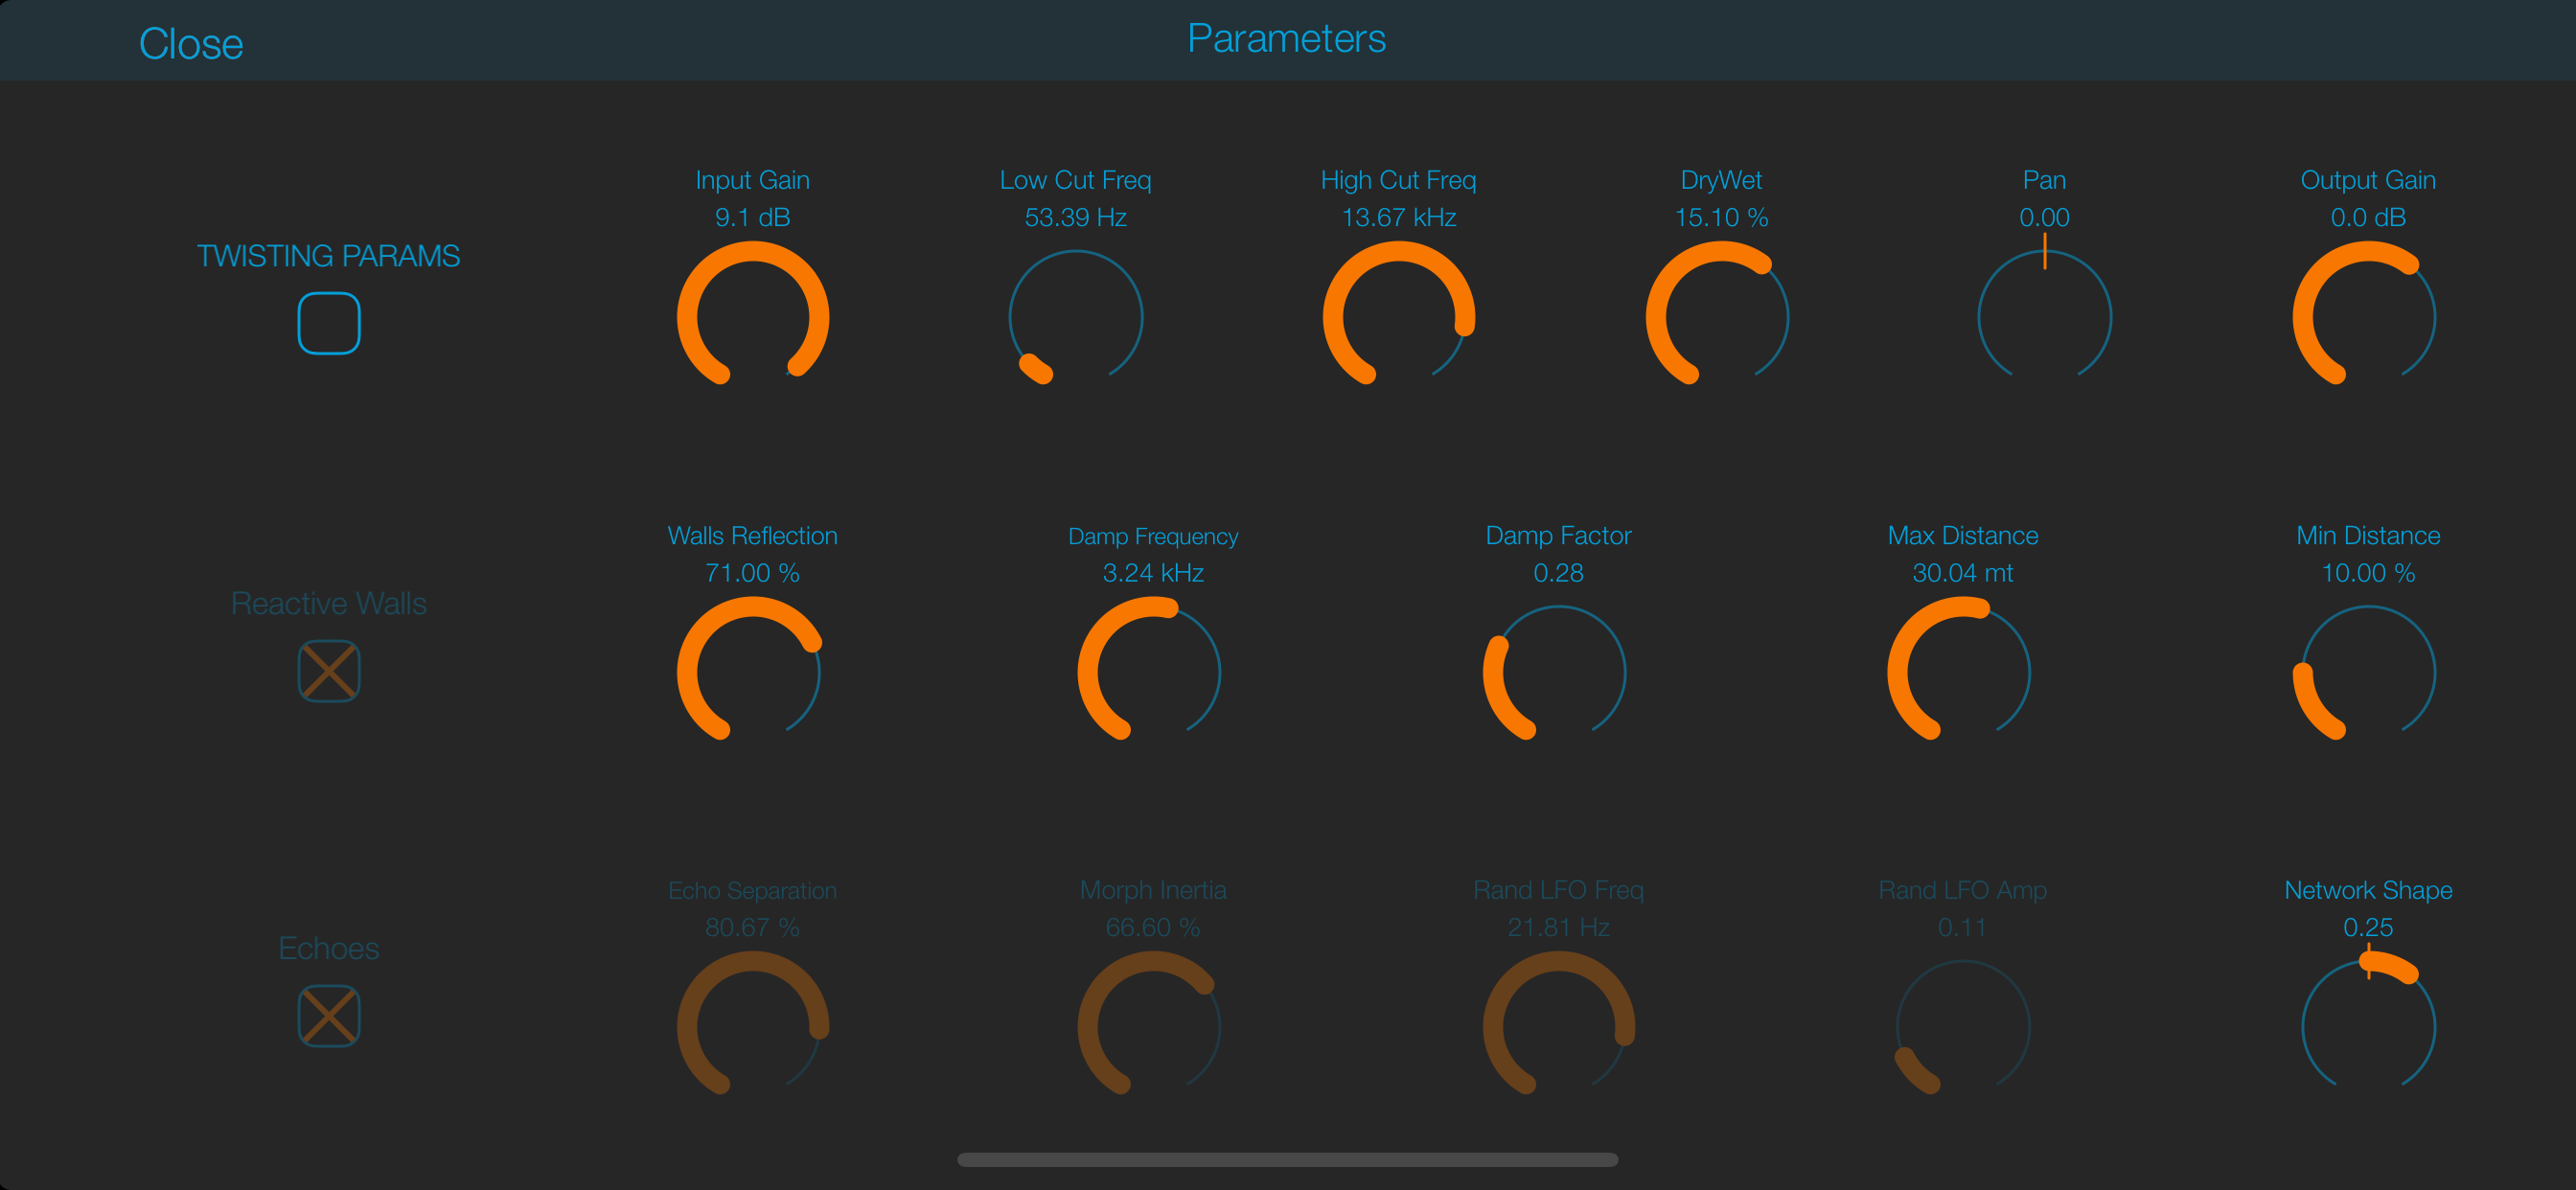Click the 66.60 % Morph Inertia value
The height and width of the screenshot is (1190, 2576).
point(1153,927)
